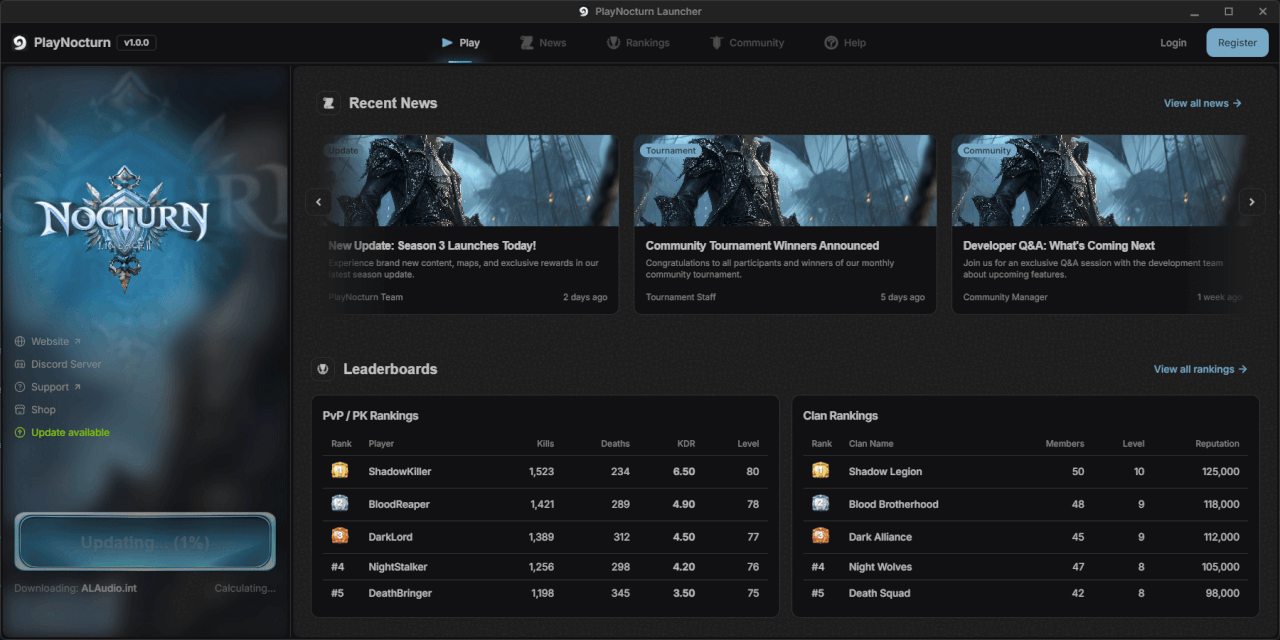Open the Discord Server sidebar link
The image size is (1280, 640).
point(58,364)
